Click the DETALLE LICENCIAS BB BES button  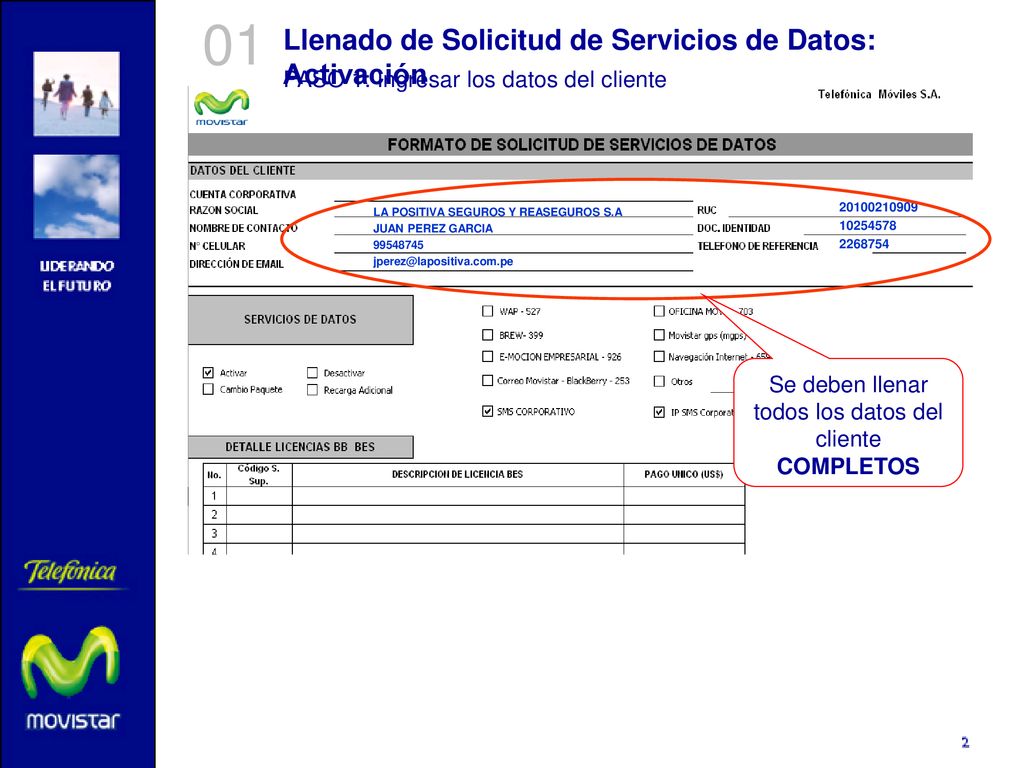(x=300, y=447)
